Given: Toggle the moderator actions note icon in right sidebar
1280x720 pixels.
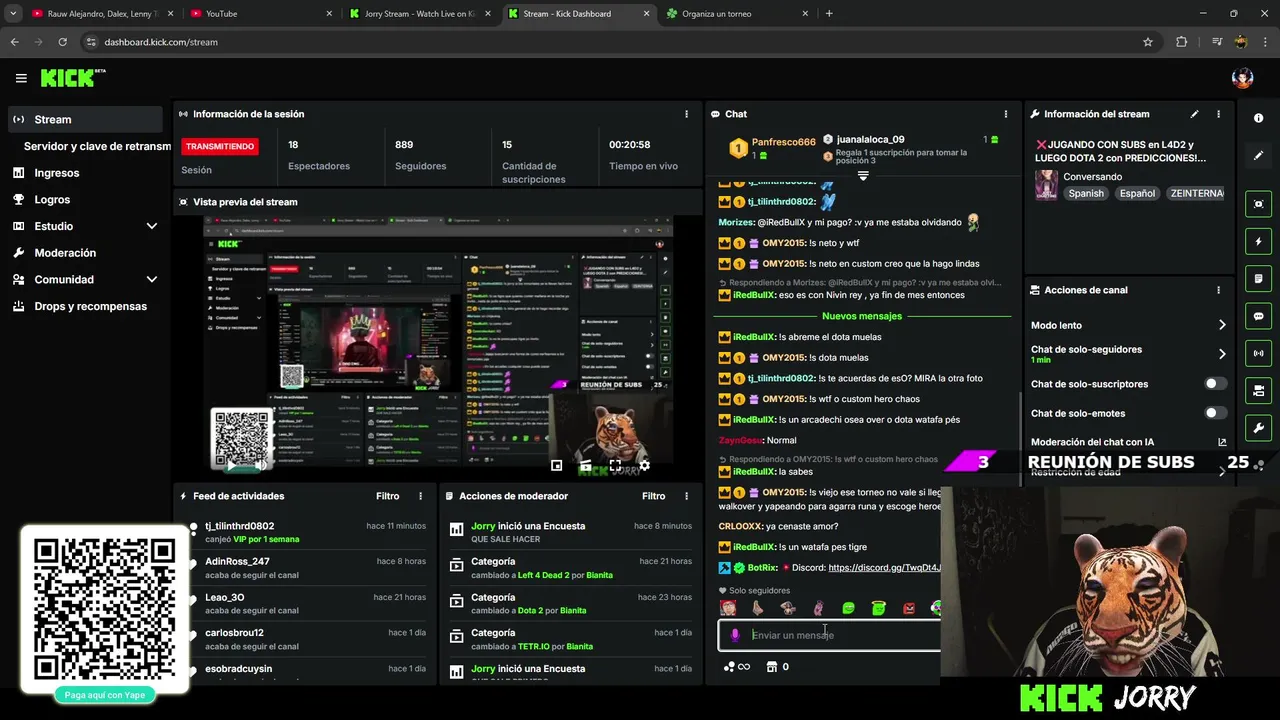Looking at the screenshot, I should 1258,278.
